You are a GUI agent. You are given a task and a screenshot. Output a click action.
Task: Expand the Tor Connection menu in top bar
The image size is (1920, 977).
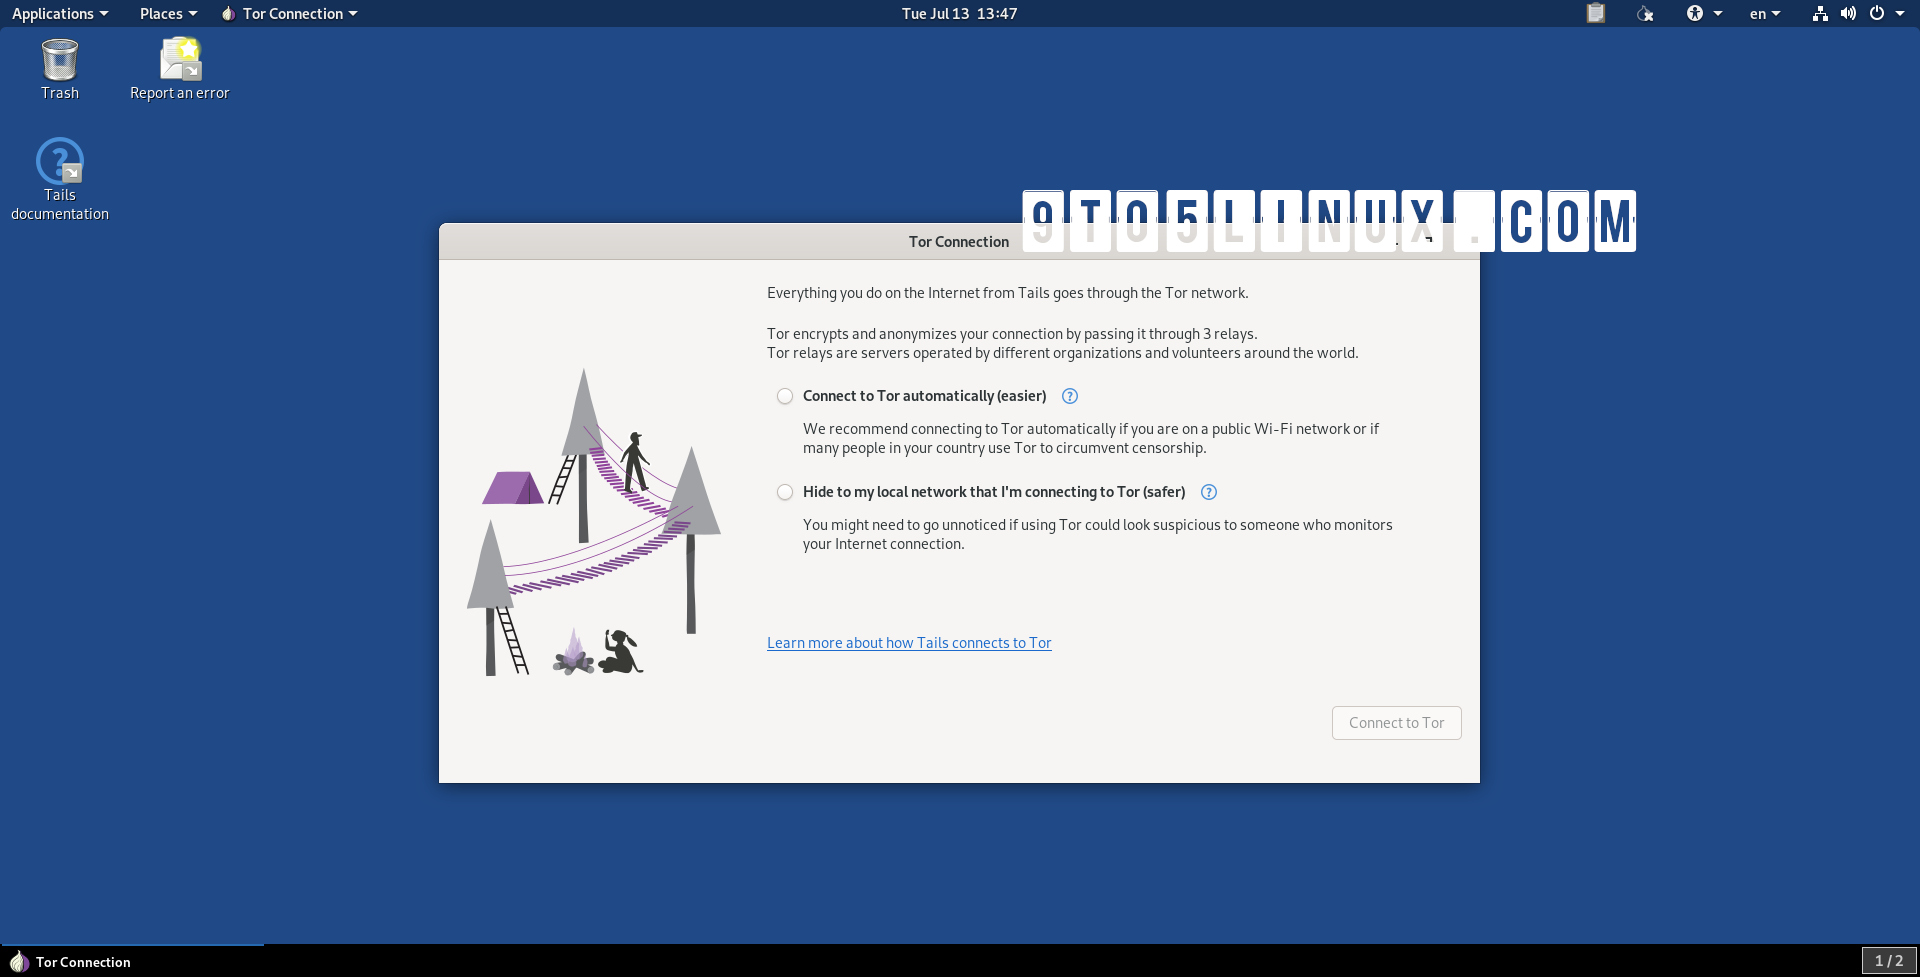point(289,13)
